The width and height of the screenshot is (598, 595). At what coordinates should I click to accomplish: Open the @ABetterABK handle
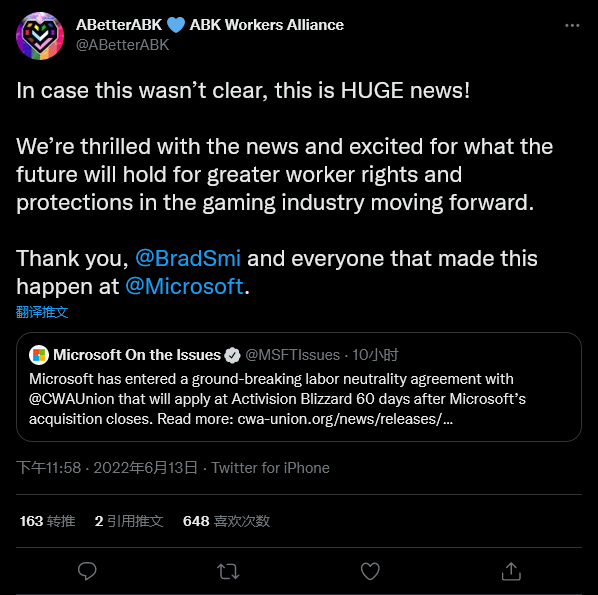click(x=122, y=45)
